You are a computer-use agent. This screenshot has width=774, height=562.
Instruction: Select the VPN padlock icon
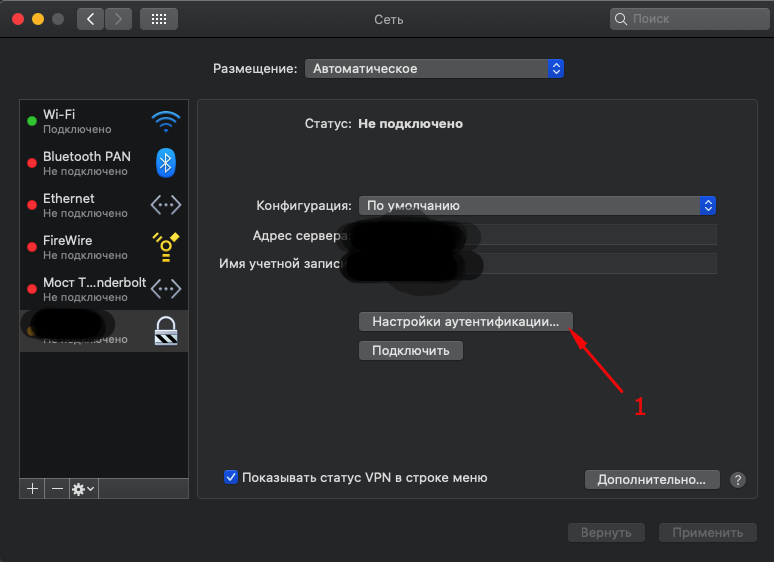(x=165, y=331)
